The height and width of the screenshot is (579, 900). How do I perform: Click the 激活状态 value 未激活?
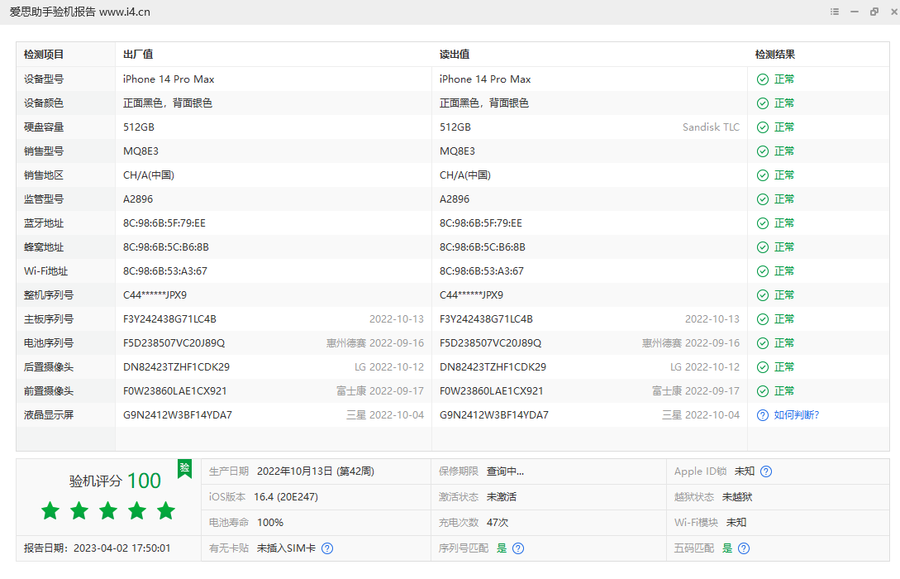click(502, 497)
